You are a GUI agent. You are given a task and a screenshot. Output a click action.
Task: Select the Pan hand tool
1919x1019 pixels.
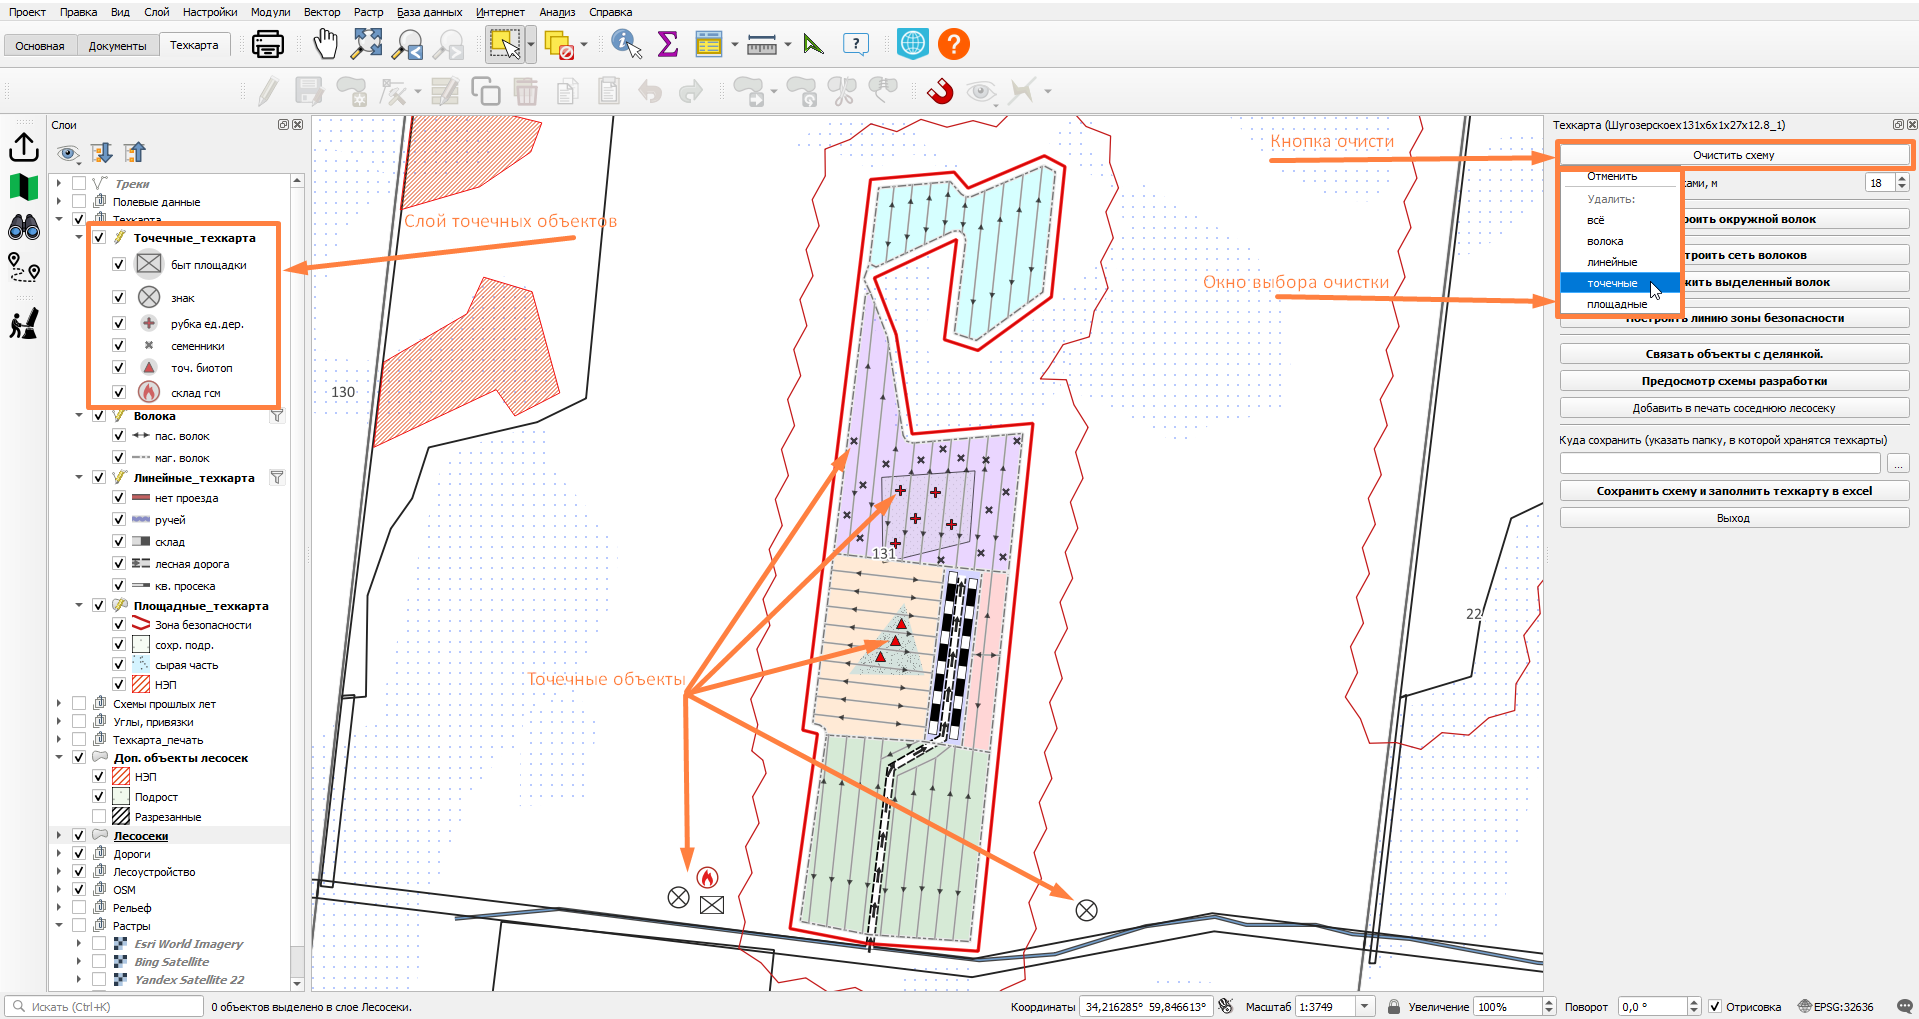pyautogui.click(x=325, y=44)
